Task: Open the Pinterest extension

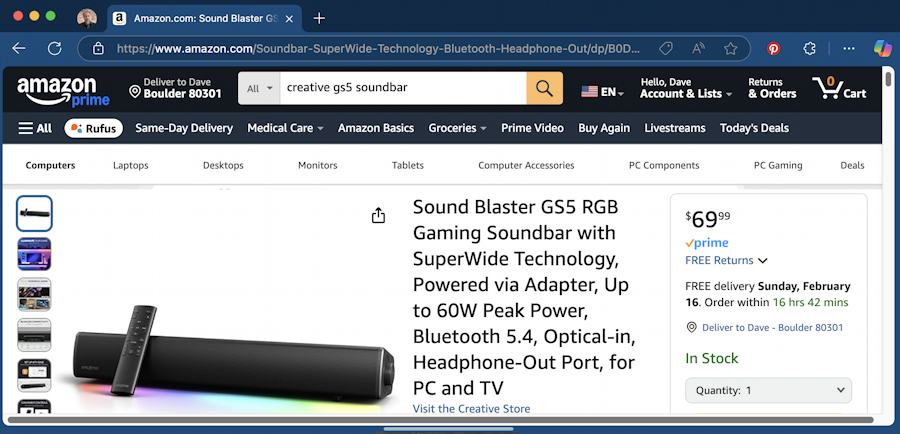Action: point(774,49)
